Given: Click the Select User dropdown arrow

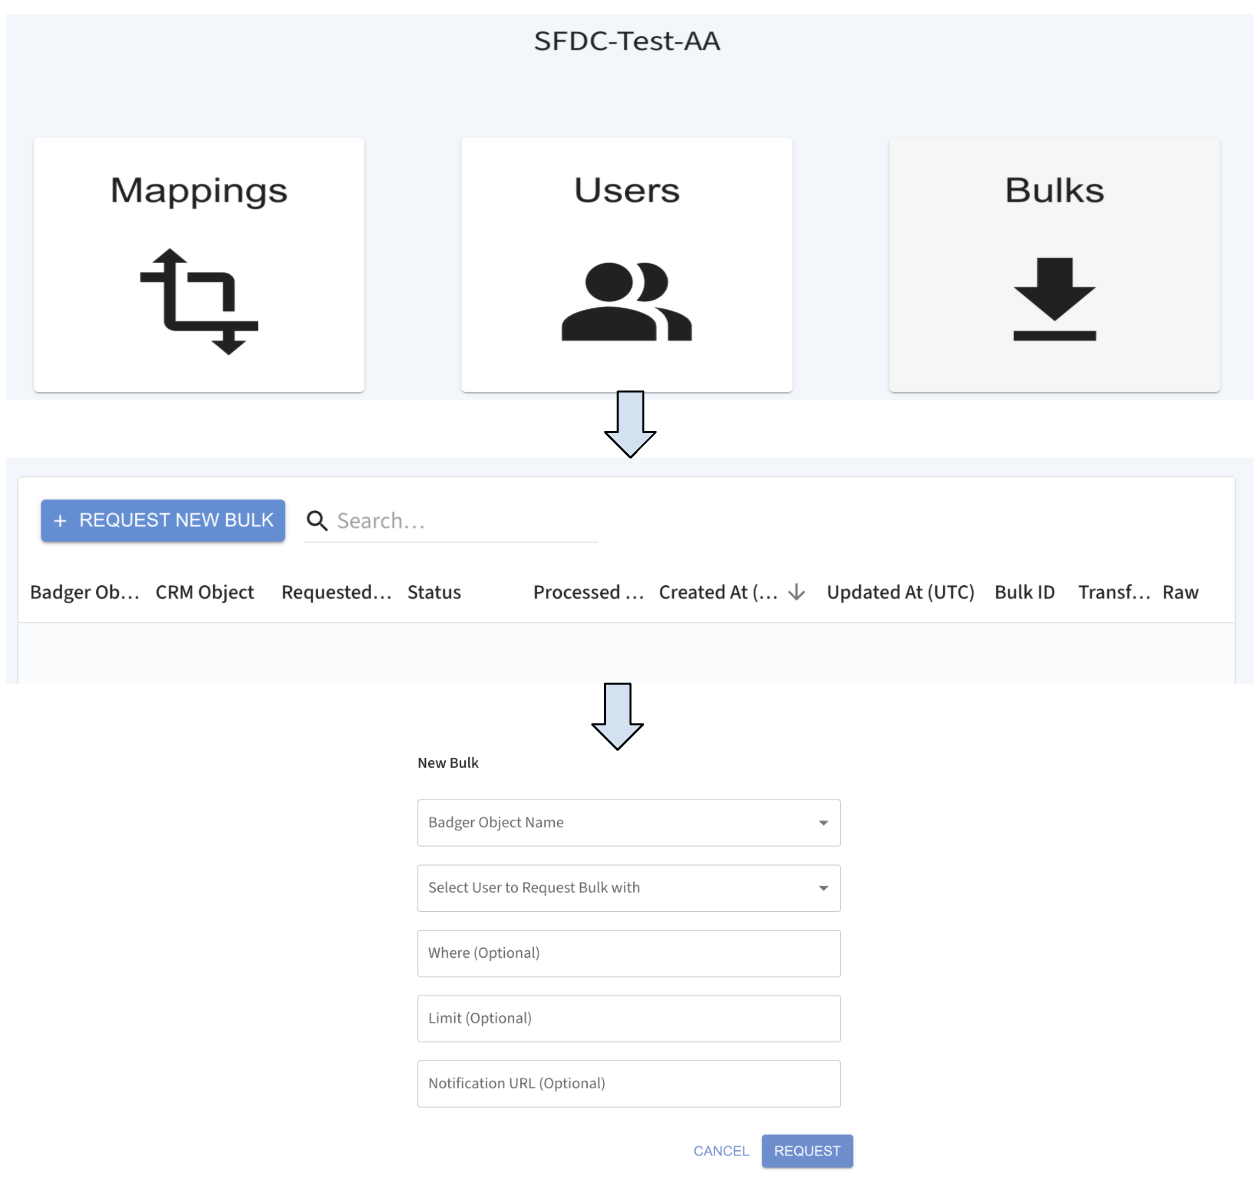Looking at the screenshot, I should pyautogui.click(x=823, y=888).
